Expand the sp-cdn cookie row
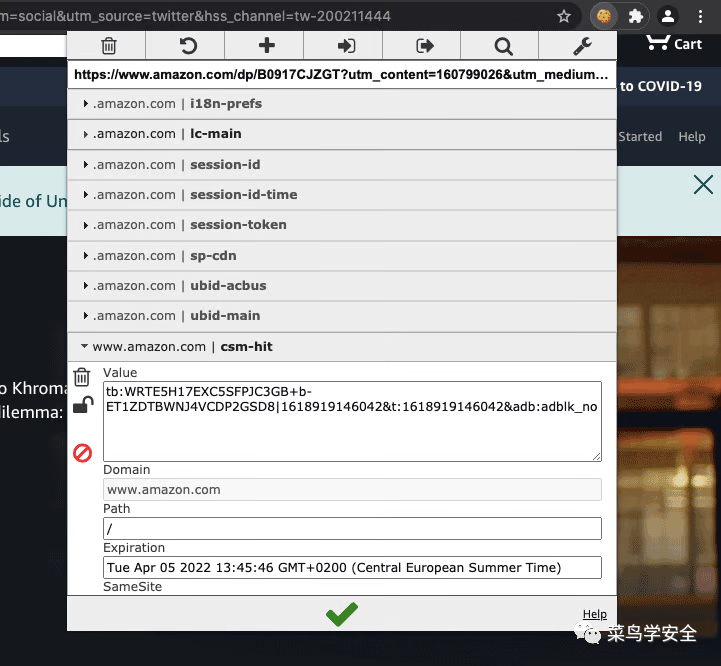 click(x=342, y=256)
